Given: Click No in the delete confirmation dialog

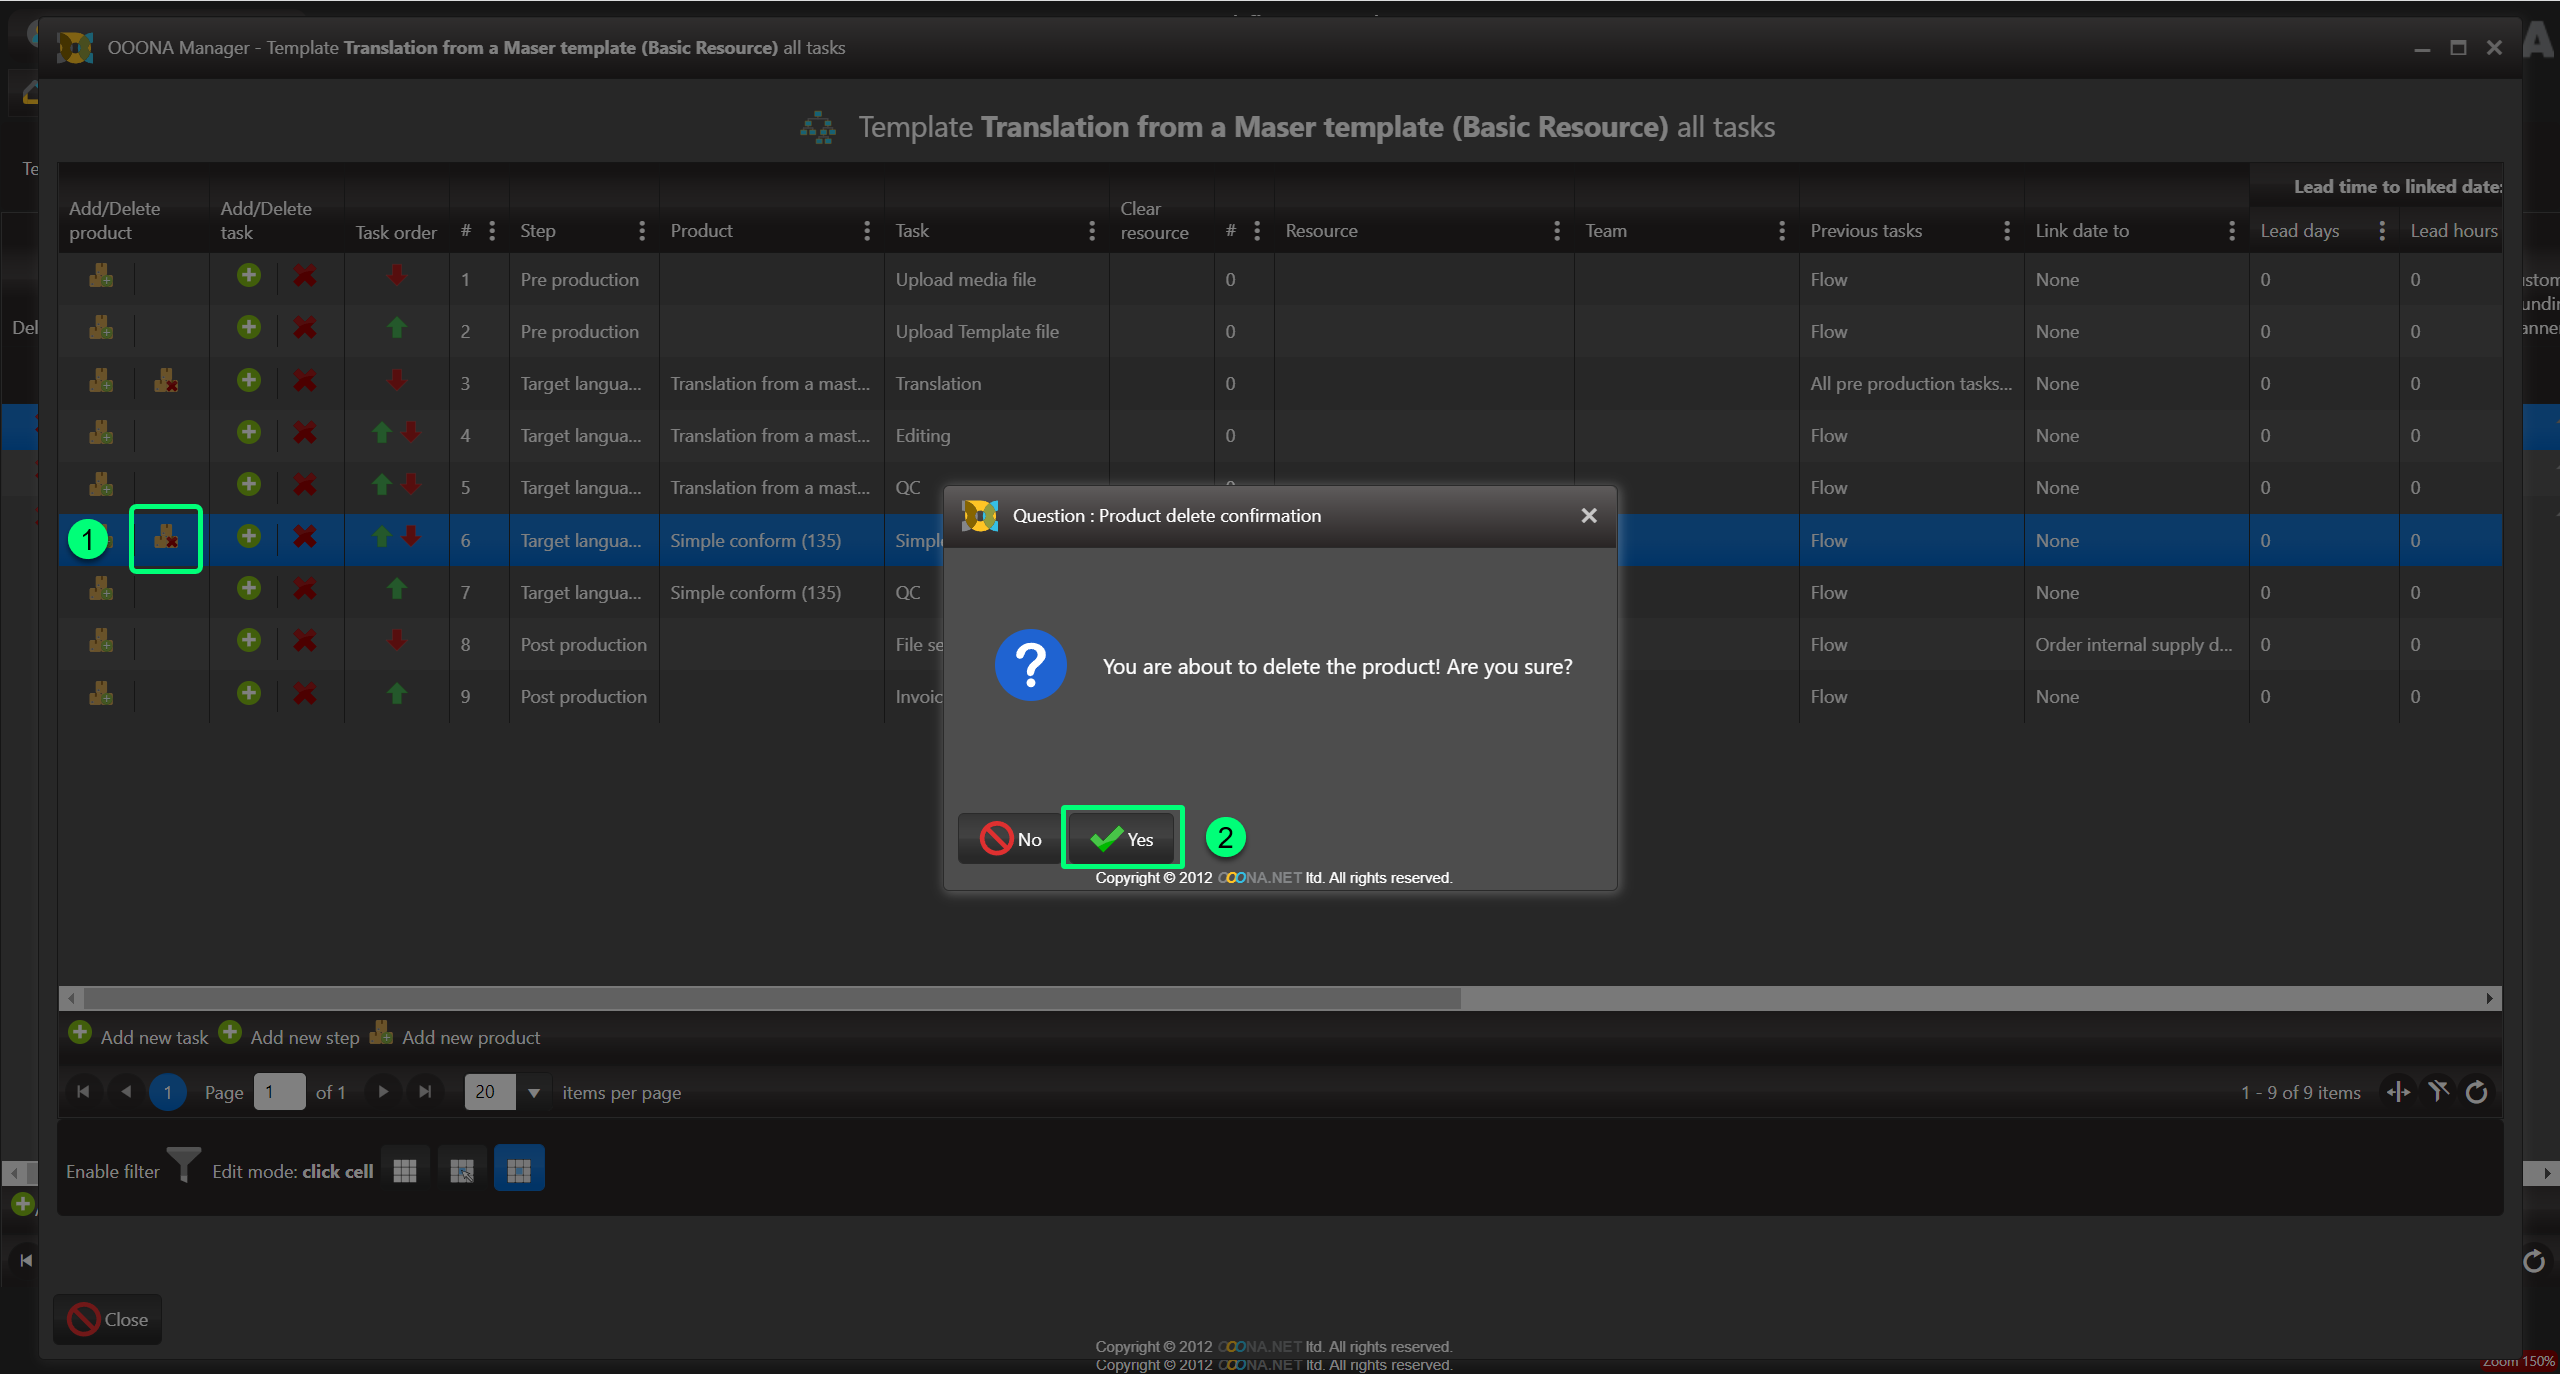Looking at the screenshot, I should tap(1010, 839).
